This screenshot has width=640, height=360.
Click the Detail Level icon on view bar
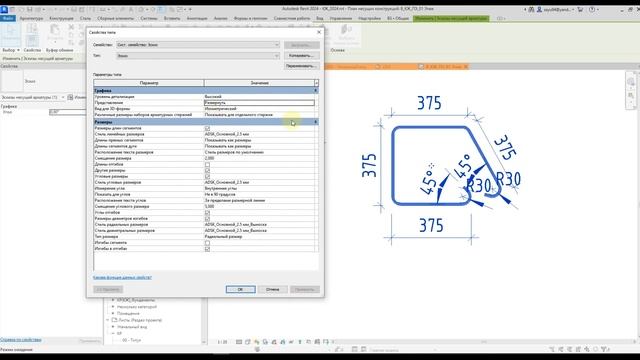coord(239,342)
